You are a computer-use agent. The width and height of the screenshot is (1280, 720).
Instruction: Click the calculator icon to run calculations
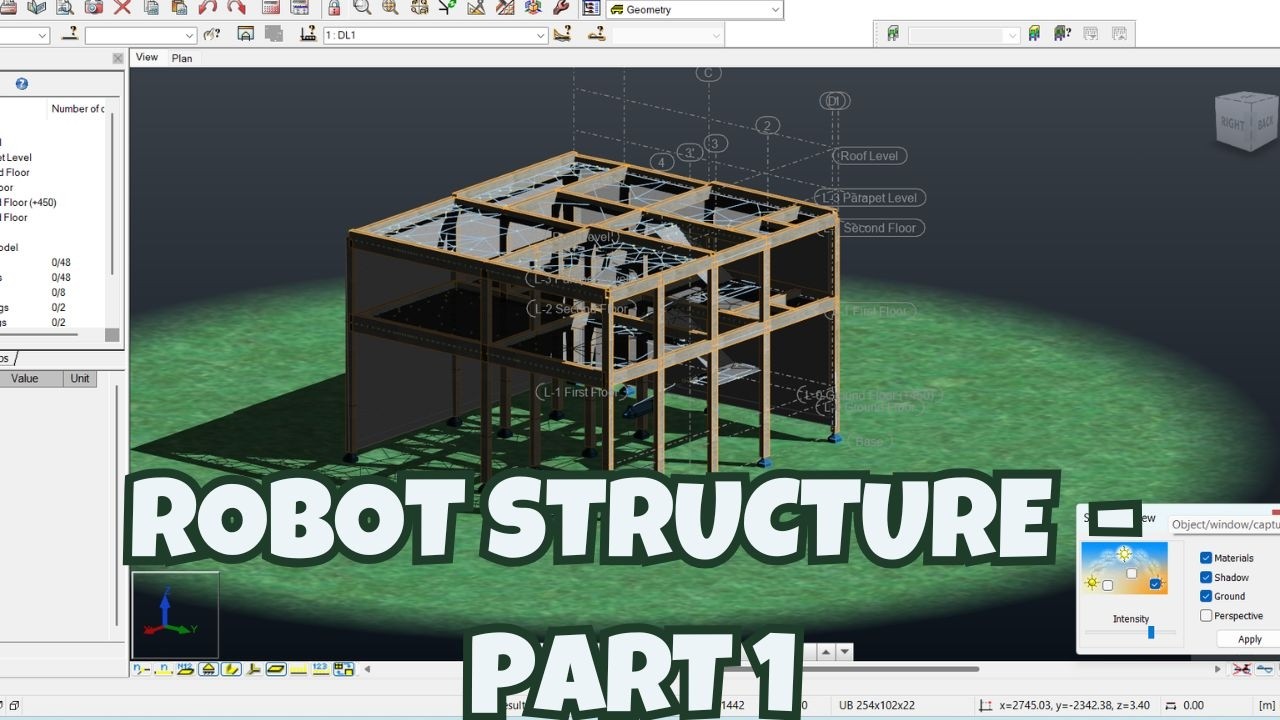point(270,8)
